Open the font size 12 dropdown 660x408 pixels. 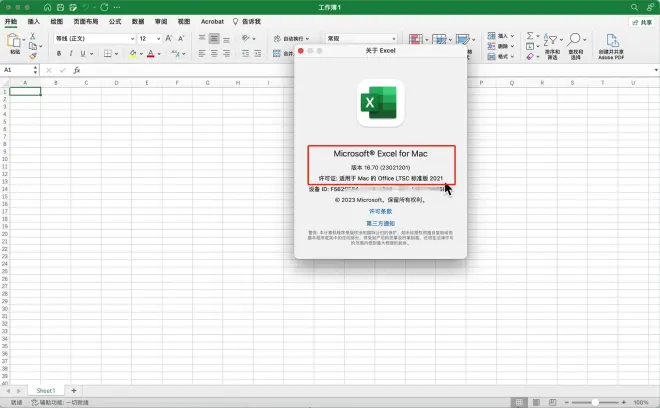(158, 39)
